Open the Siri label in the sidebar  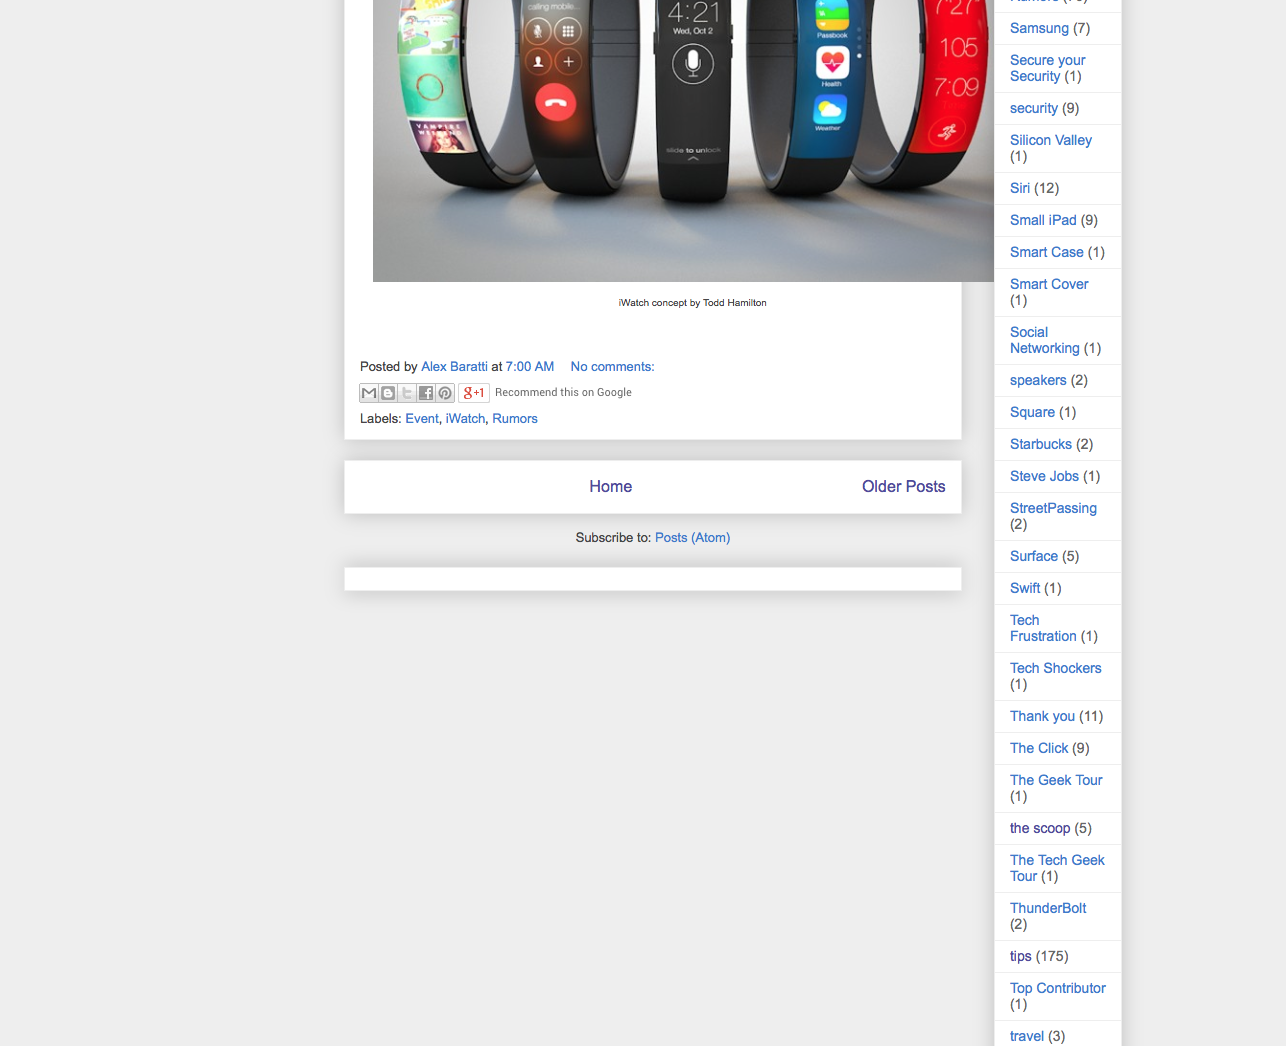tap(1020, 188)
